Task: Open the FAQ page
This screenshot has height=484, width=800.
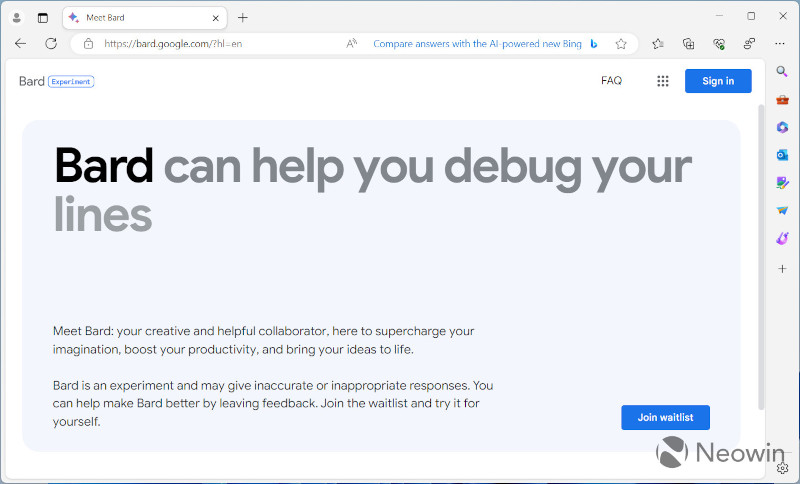Action: click(x=611, y=81)
